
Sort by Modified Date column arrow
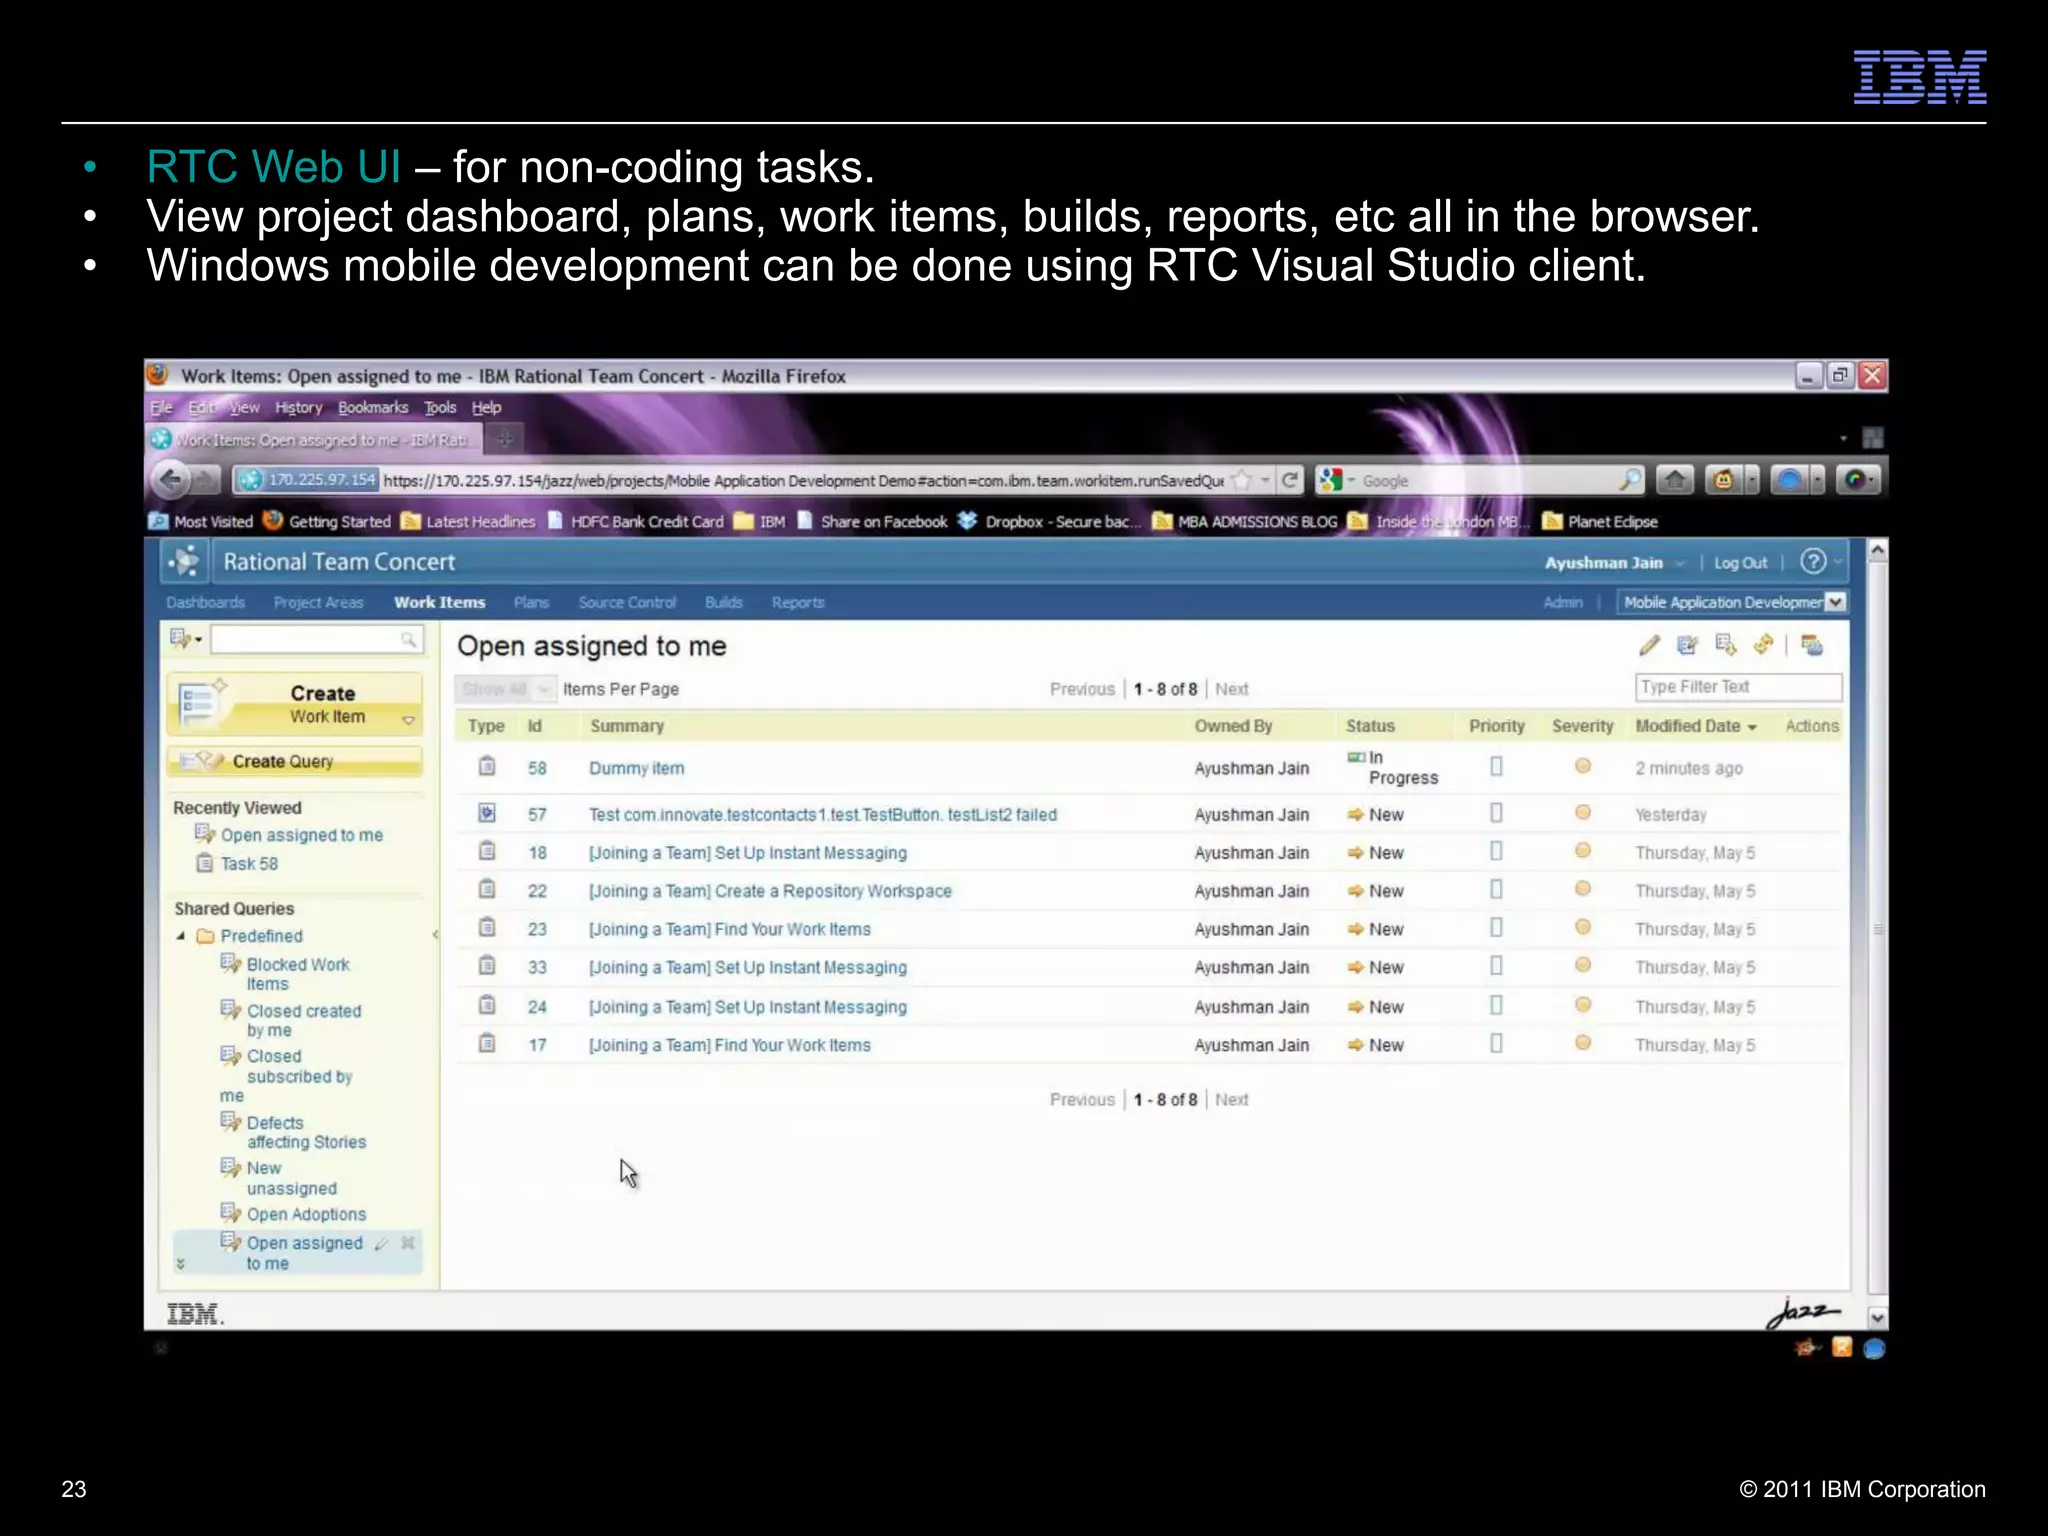pyautogui.click(x=1752, y=727)
